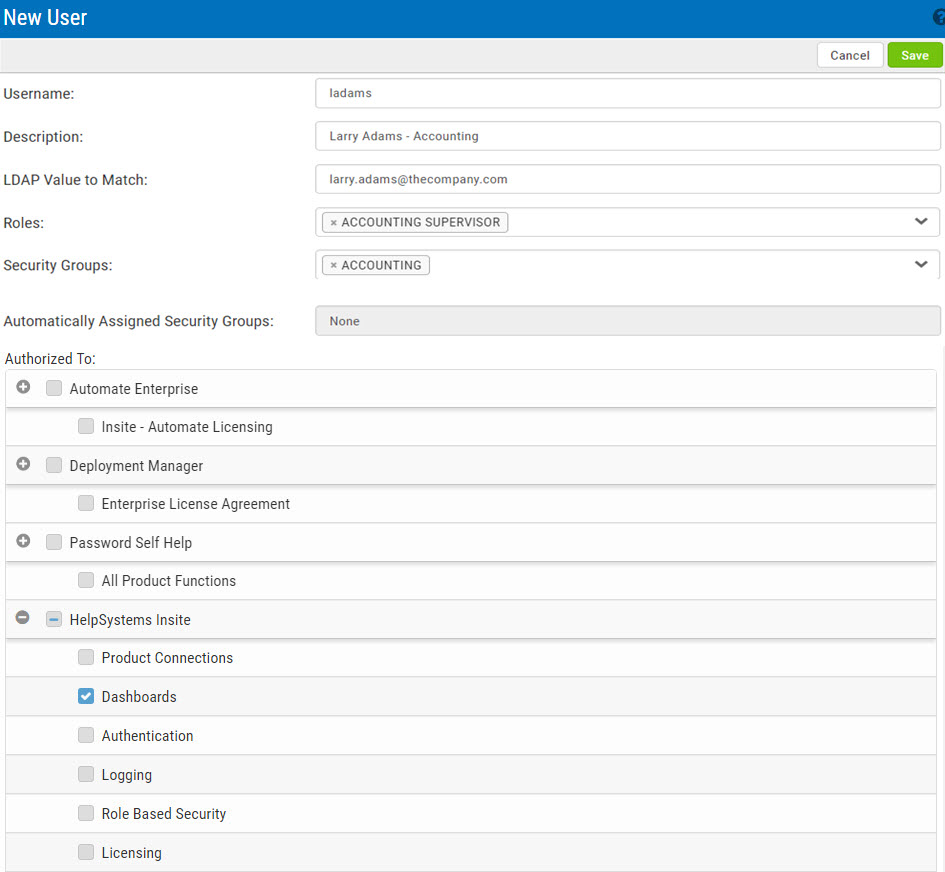Click the Licensing label
Image resolution: width=945 pixels, height=872 pixels.
coord(131,853)
